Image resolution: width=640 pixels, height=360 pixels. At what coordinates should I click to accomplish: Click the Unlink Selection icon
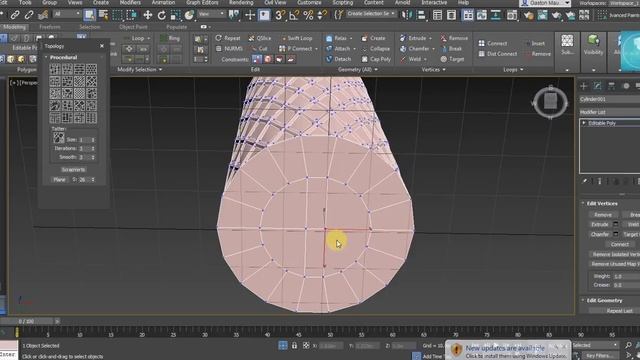click(29, 16)
